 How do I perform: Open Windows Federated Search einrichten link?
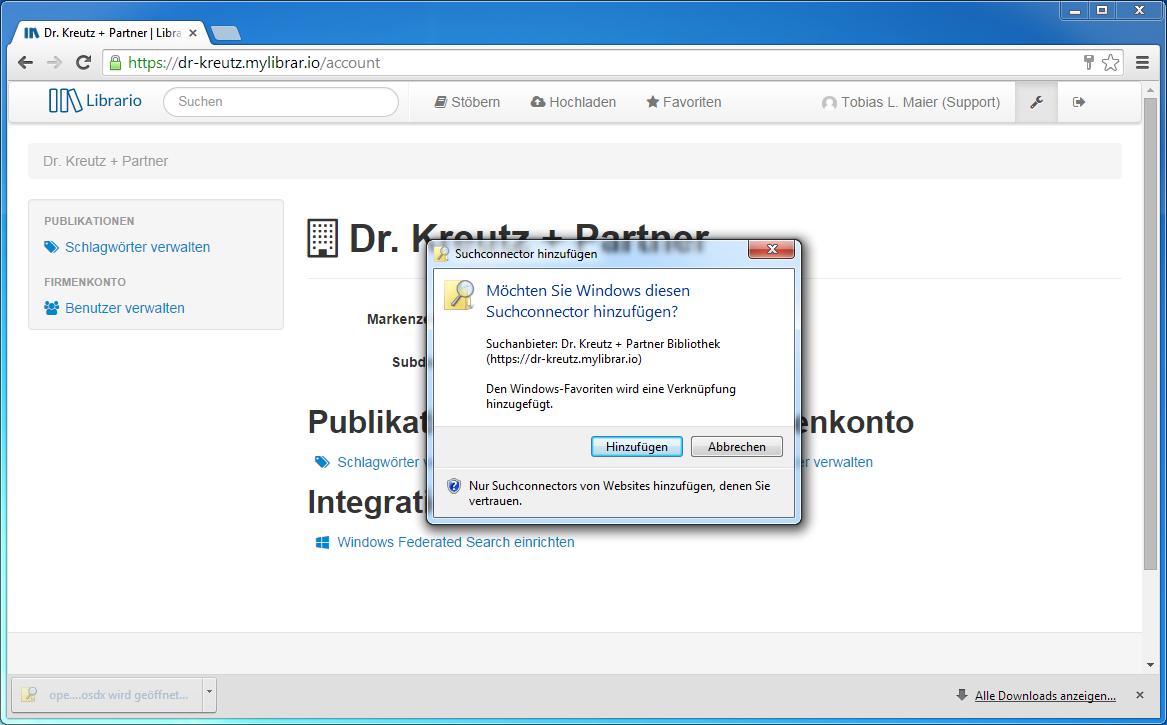pos(455,543)
